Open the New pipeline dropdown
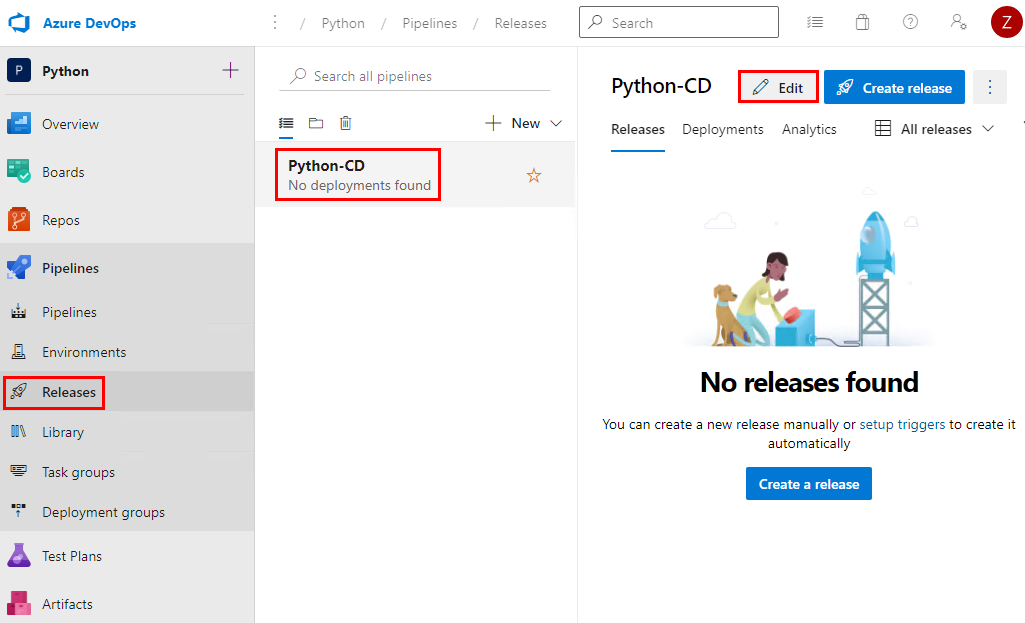 tap(524, 123)
